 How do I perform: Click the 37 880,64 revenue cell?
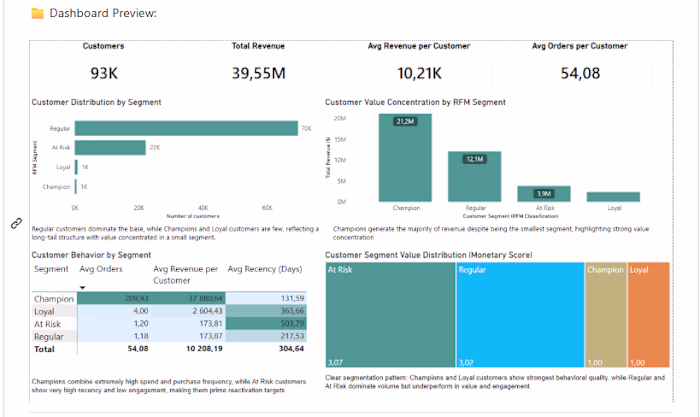(x=188, y=298)
